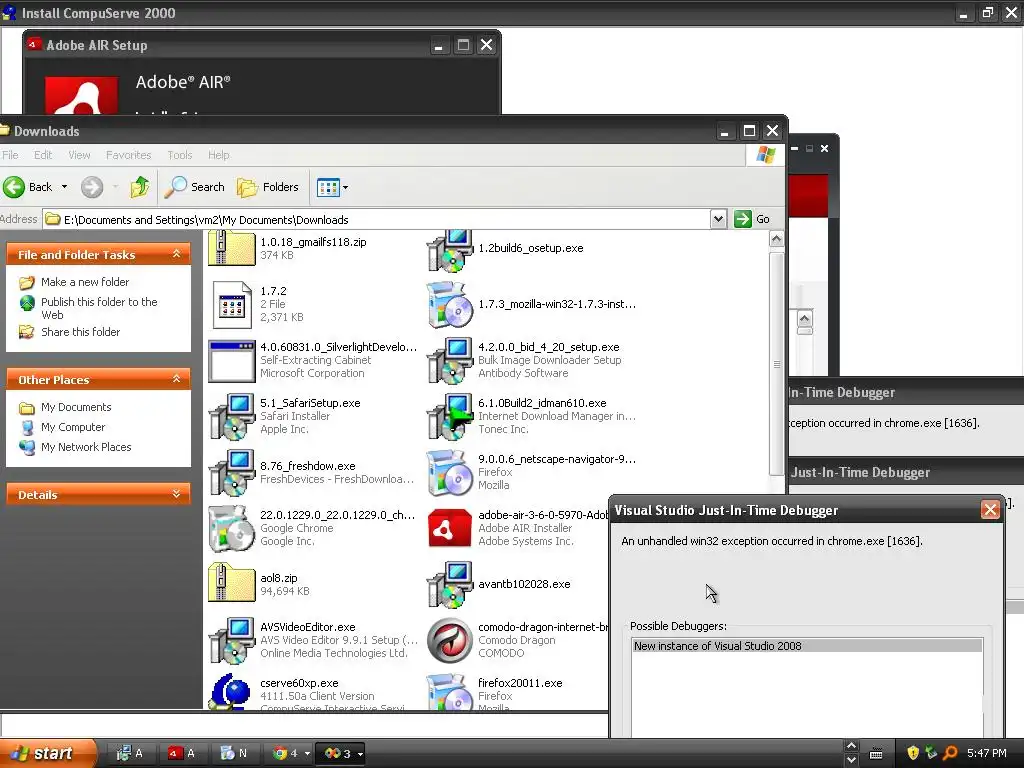Go up one folder level
The height and width of the screenshot is (768, 1024).
[139, 187]
